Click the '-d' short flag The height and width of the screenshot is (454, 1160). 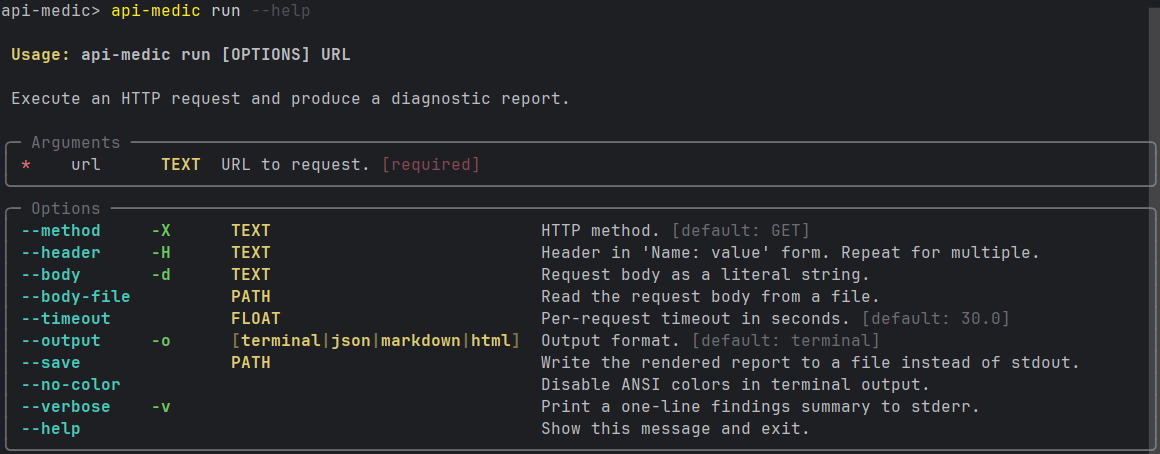(161, 275)
